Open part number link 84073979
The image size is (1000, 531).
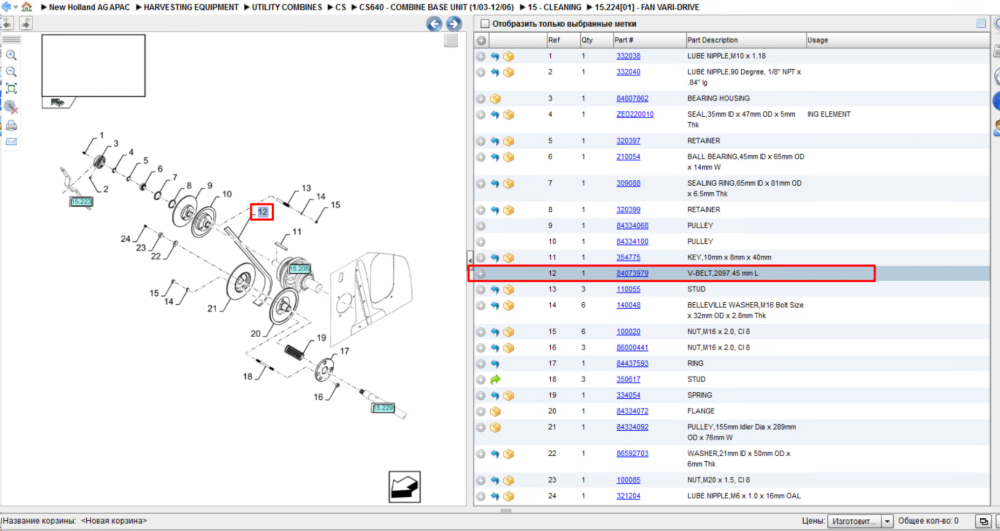pyautogui.click(x=632, y=273)
